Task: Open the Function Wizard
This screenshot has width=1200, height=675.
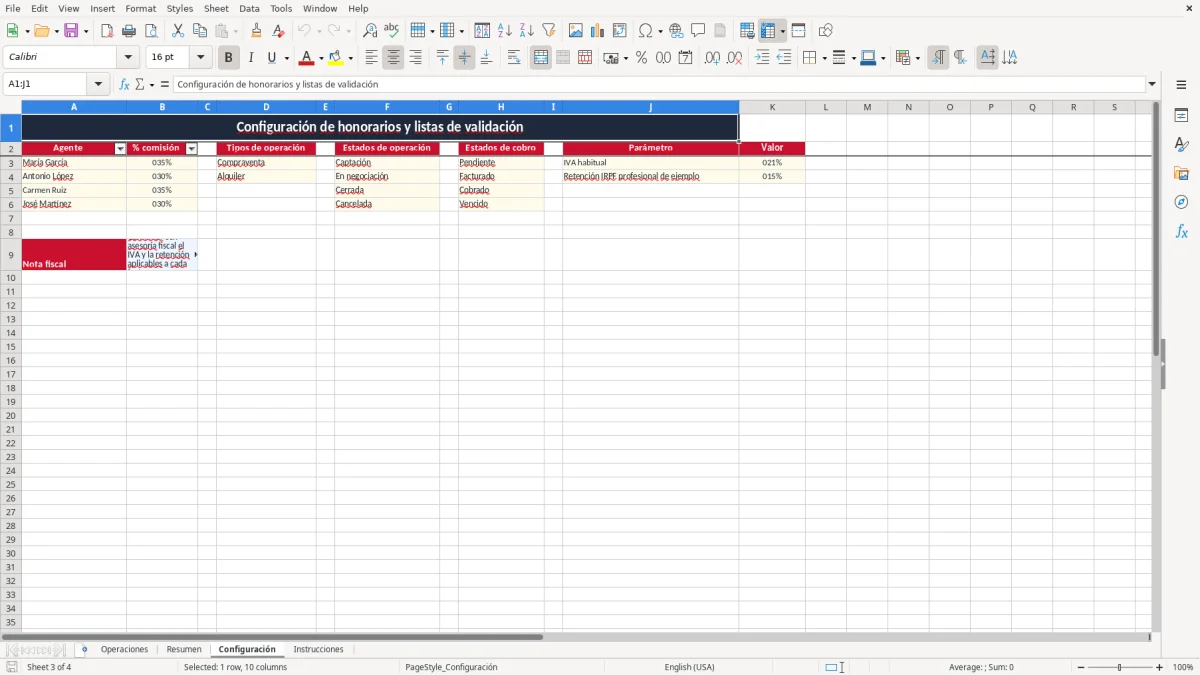Action: (124, 84)
